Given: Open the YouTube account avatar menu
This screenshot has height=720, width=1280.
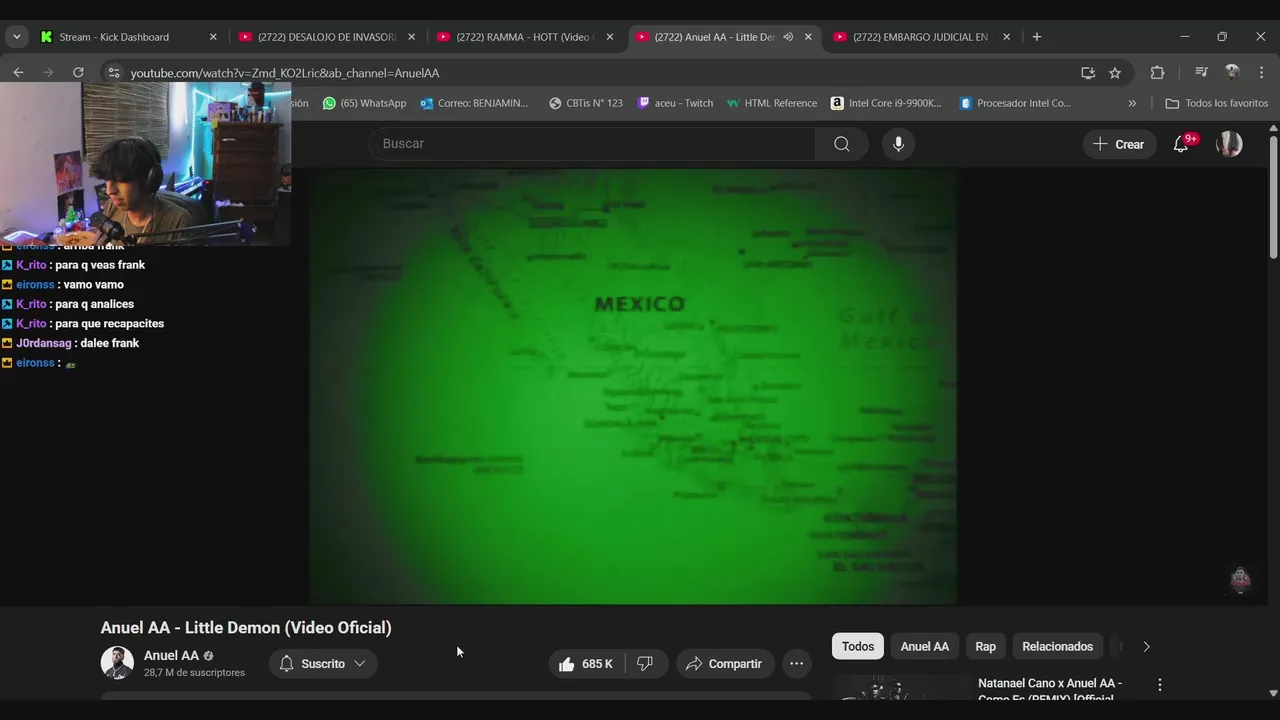Looking at the screenshot, I should pyautogui.click(x=1229, y=144).
